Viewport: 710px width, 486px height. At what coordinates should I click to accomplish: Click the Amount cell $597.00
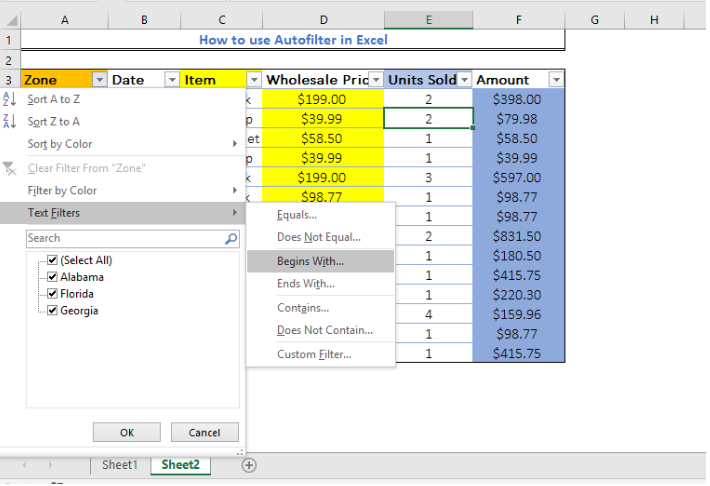point(518,178)
